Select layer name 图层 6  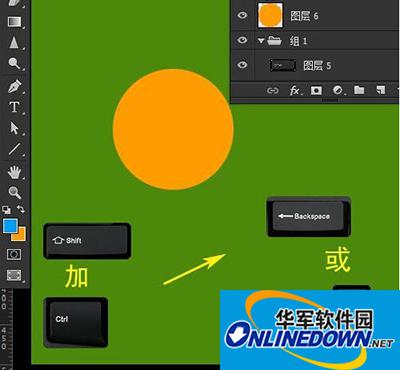pos(304,16)
